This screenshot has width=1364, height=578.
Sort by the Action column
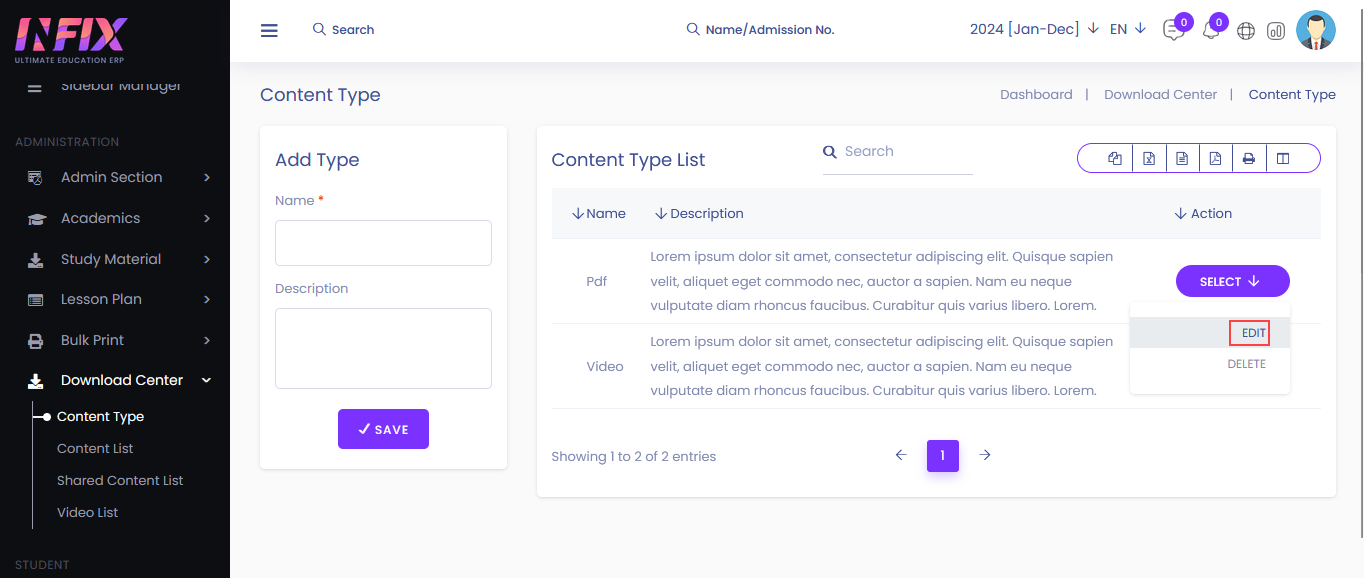(1203, 214)
